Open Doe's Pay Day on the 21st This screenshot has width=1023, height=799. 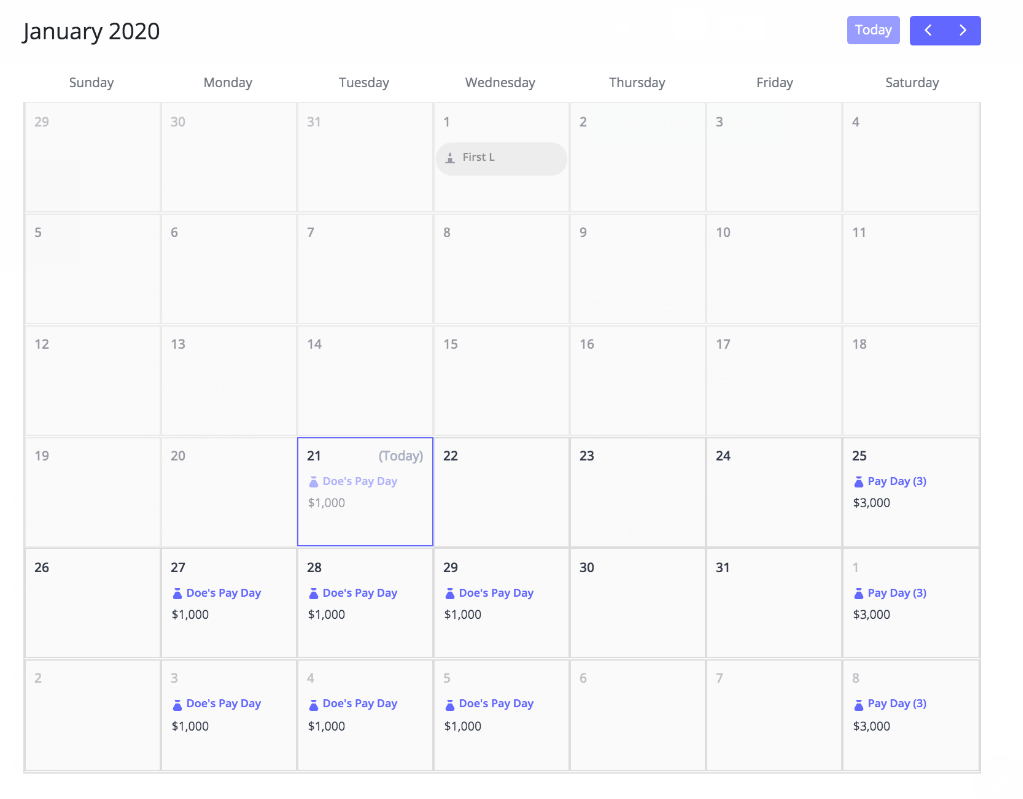tap(359, 481)
